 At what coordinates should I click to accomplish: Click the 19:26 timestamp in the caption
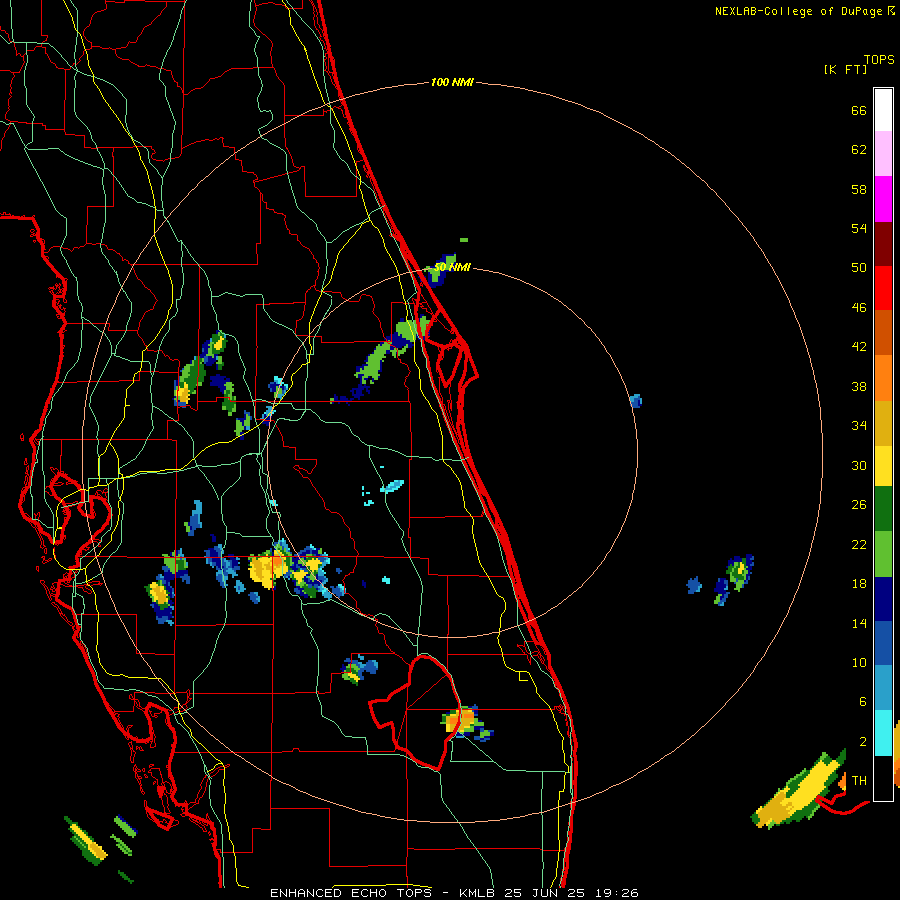[x=615, y=893]
